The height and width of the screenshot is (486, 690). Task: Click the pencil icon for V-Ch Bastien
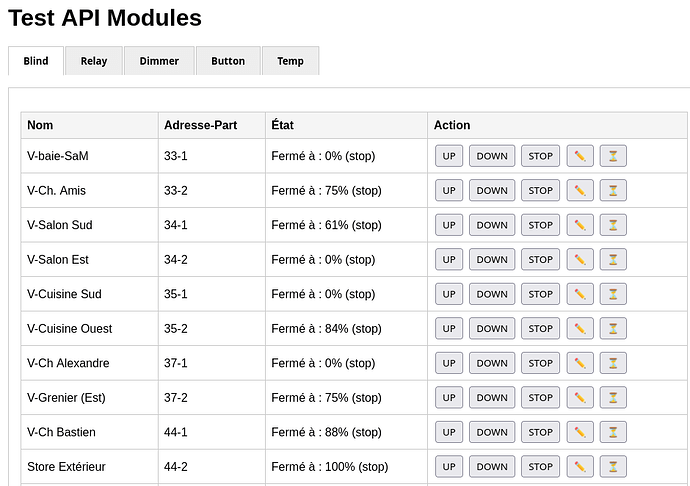pyautogui.click(x=580, y=432)
